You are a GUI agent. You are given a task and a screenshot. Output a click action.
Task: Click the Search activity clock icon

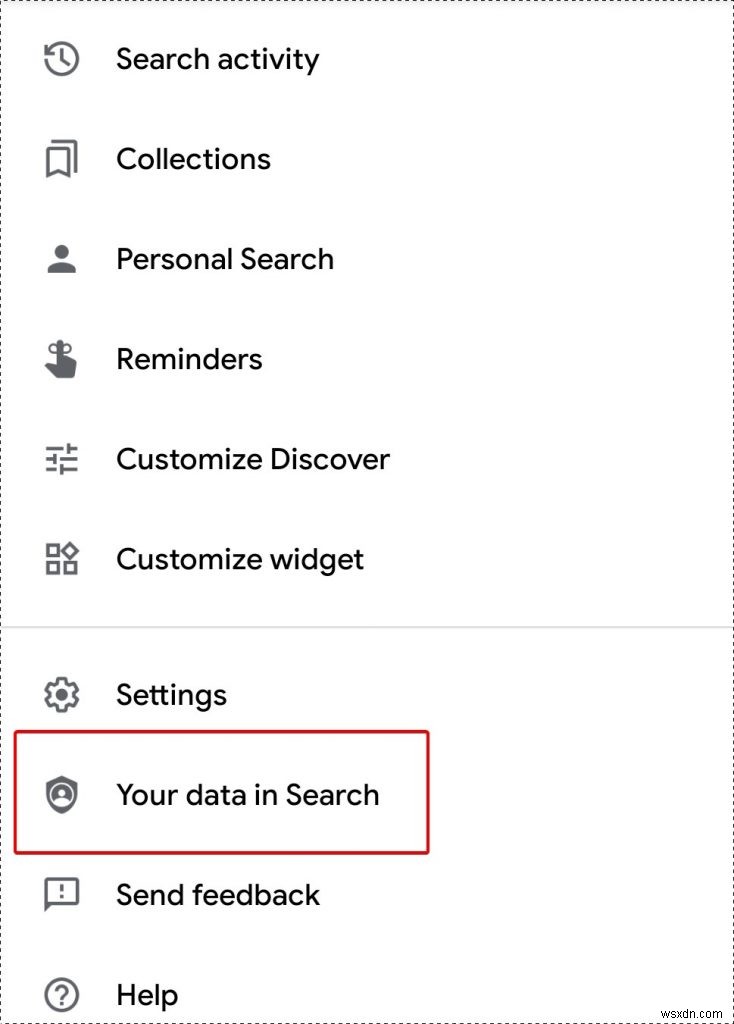coord(60,58)
